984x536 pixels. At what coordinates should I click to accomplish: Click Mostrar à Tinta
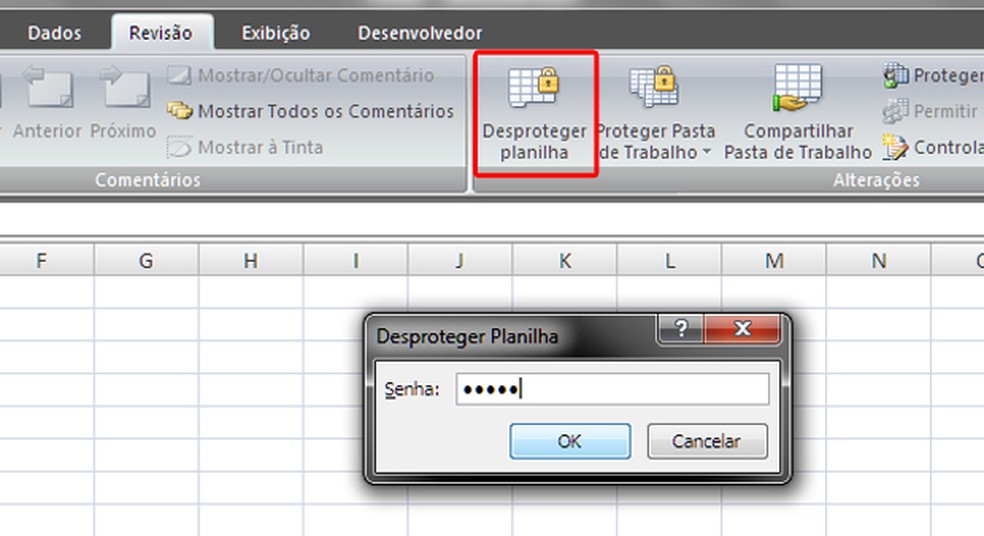(245, 147)
